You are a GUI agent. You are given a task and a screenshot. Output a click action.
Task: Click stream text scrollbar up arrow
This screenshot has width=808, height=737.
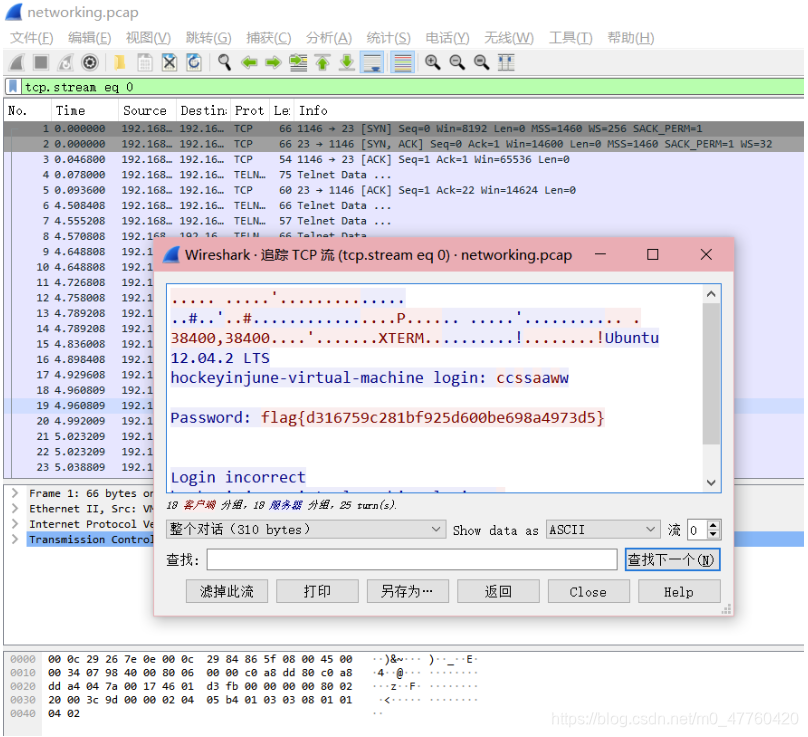711,294
